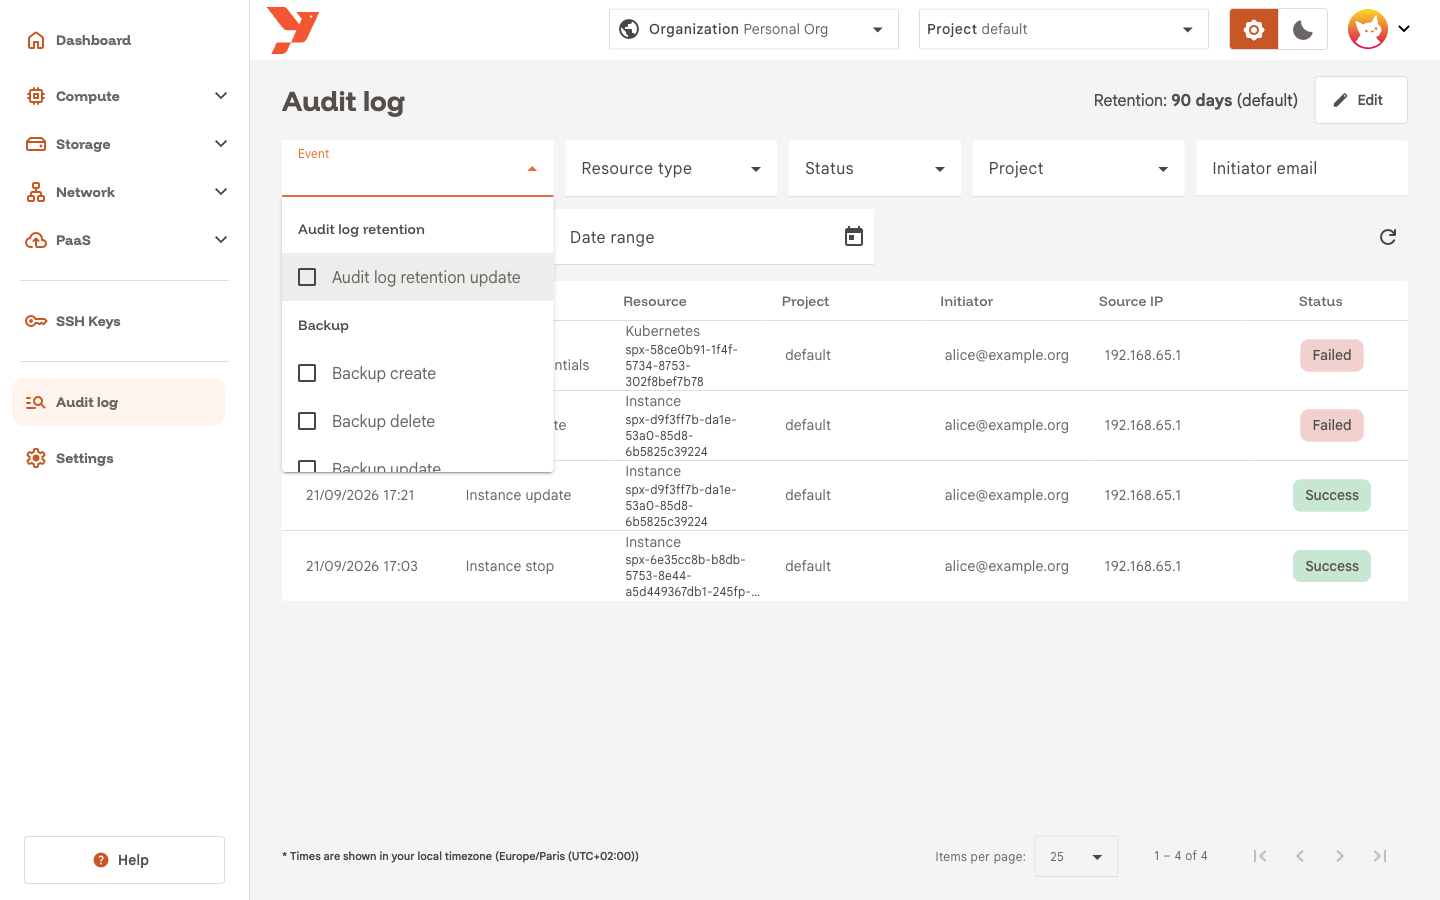Click the orange bird logo
Viewport: 1440px width, 900px height.
(293, 30)
